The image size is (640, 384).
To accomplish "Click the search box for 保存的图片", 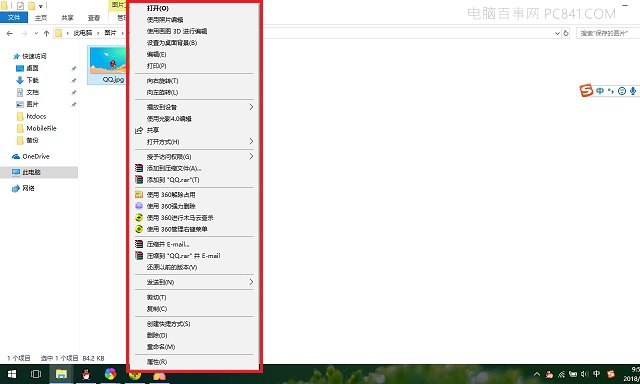I will 607,33.
